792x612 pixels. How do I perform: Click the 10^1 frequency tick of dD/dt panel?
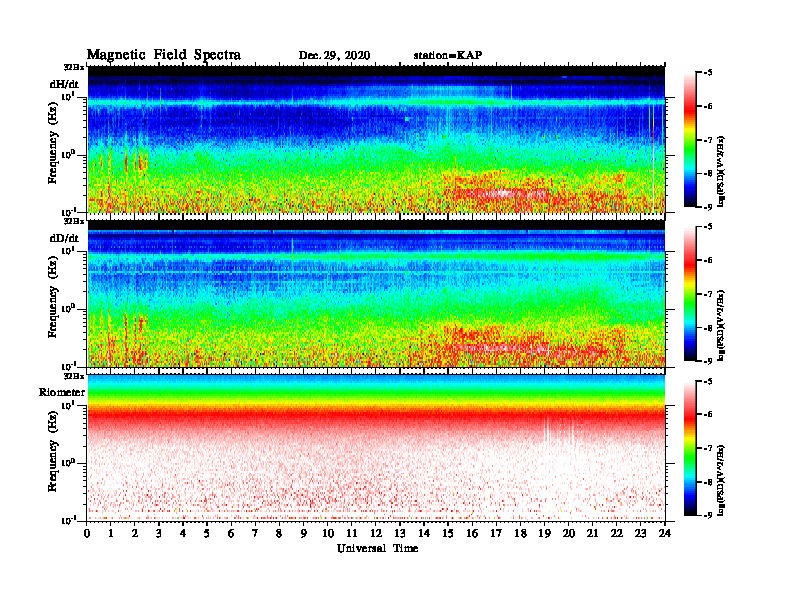(x=67, y=250)
